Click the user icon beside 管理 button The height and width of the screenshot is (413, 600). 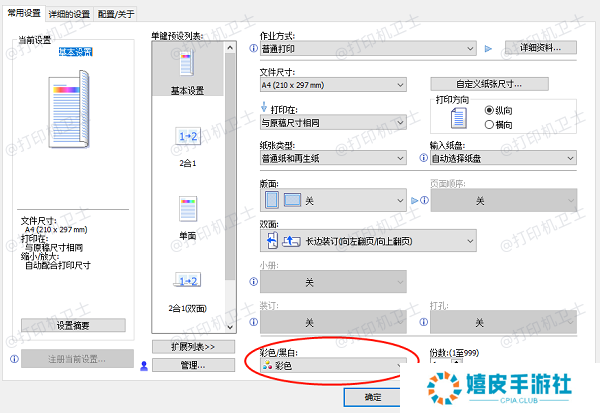tap(144, 366)
